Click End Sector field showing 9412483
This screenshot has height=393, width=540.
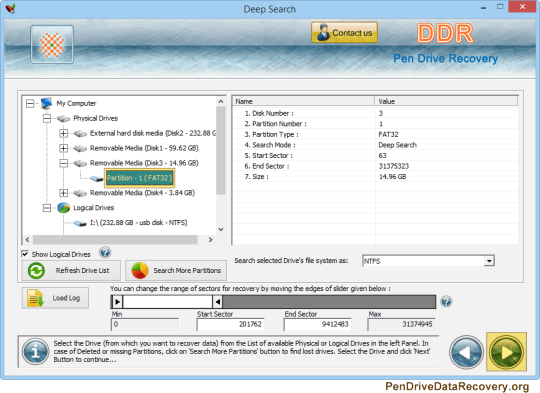click(x=317, y=324)
